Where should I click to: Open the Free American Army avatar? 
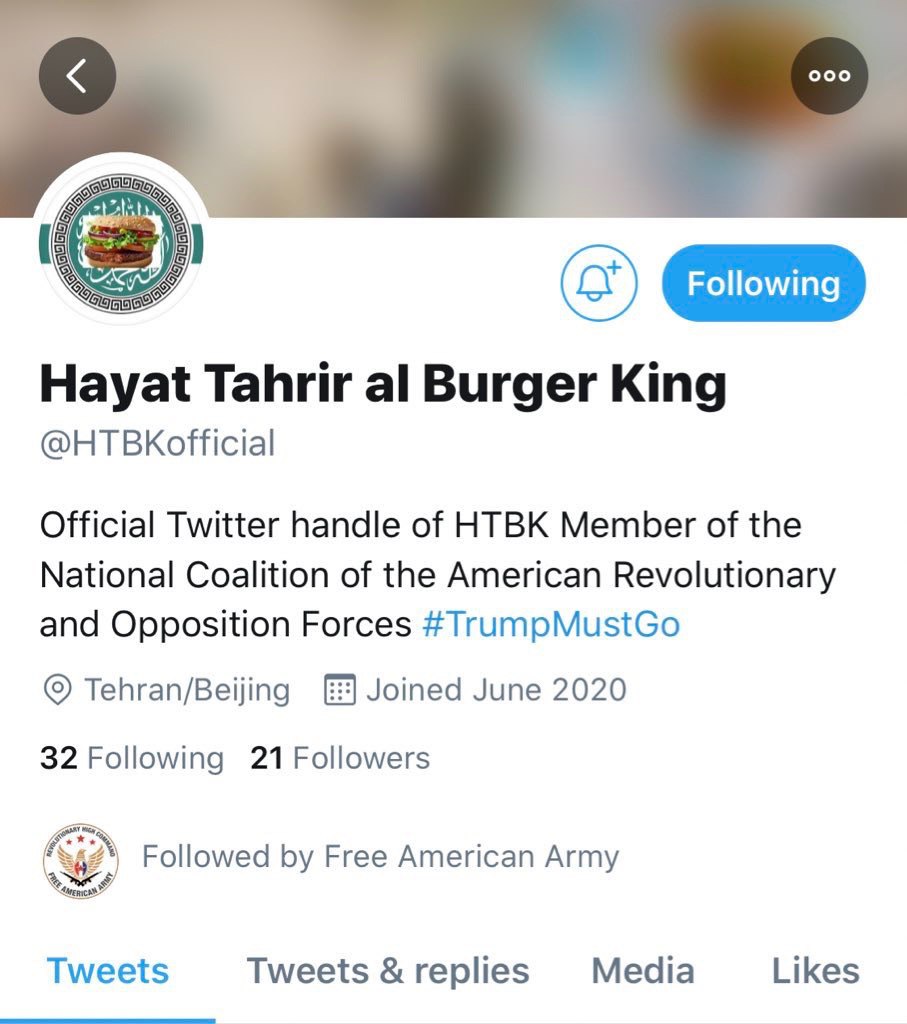pyautogui.click(x=81, y=861)
